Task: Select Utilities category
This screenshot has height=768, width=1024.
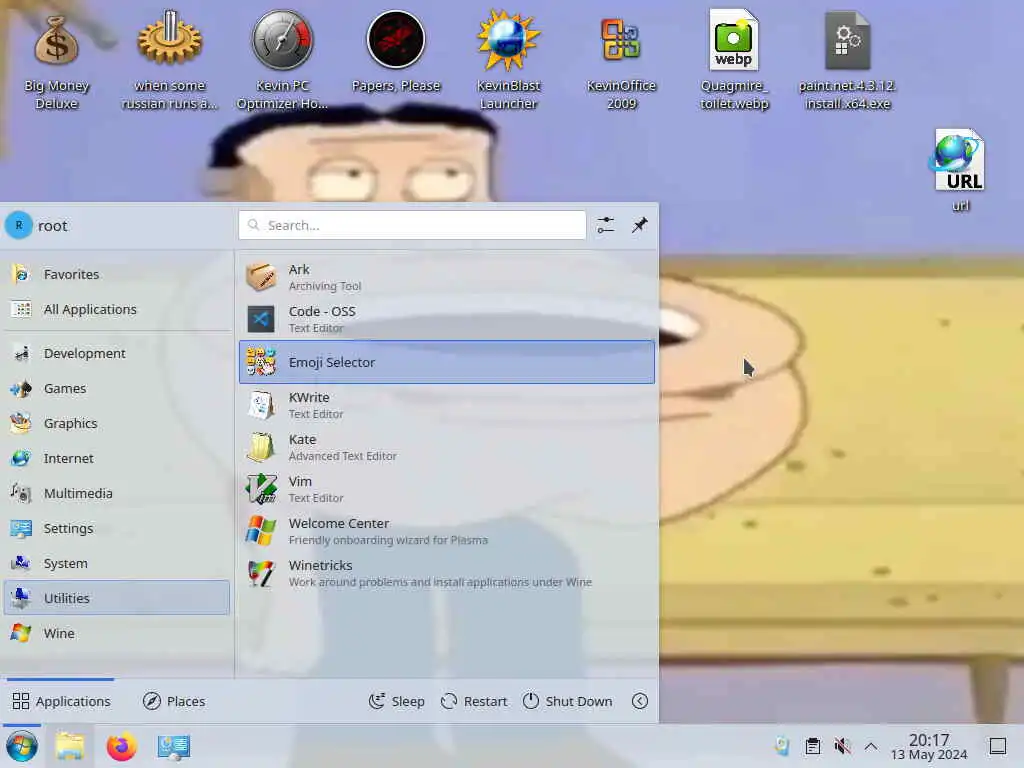Action: pyautogui.click(x=117, y=598)
